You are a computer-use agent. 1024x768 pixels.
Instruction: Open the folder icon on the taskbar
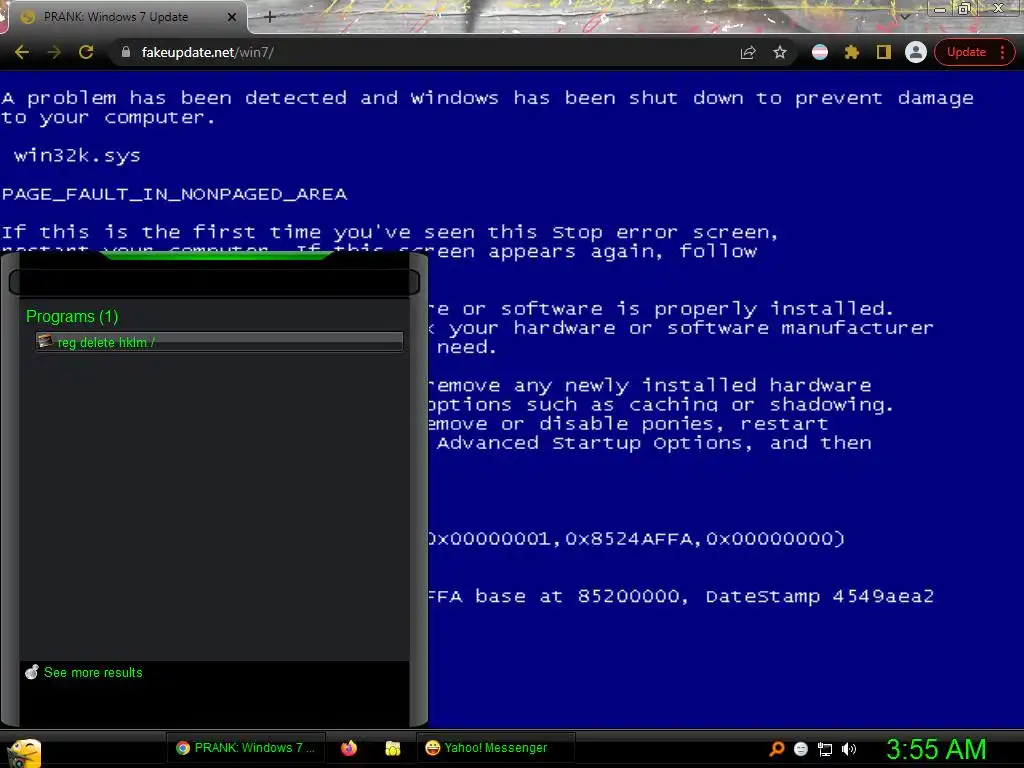tap(392, 748)
